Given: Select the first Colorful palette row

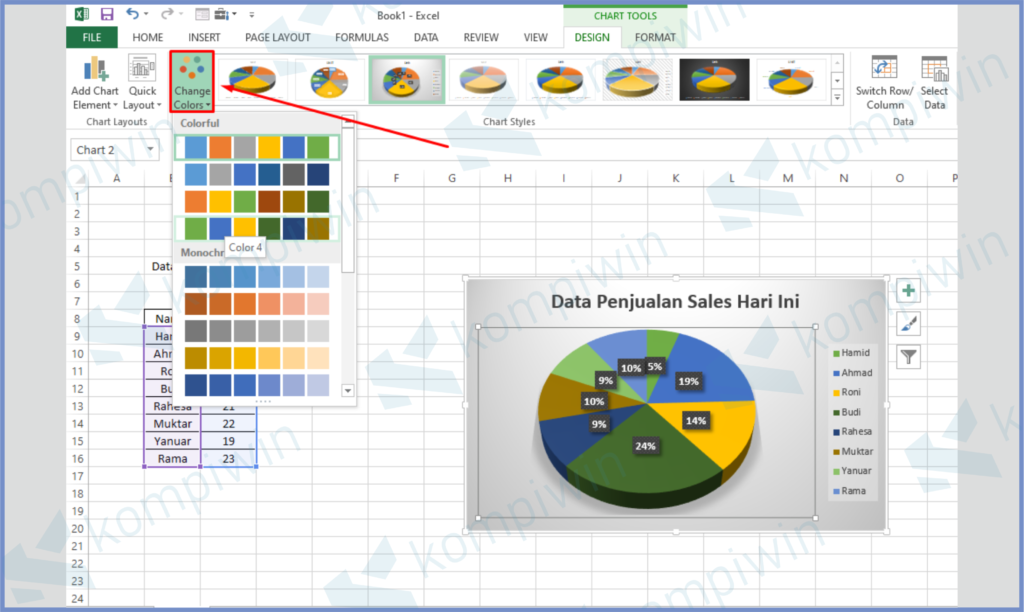Looking at the screenshot, I should (257, 148).
